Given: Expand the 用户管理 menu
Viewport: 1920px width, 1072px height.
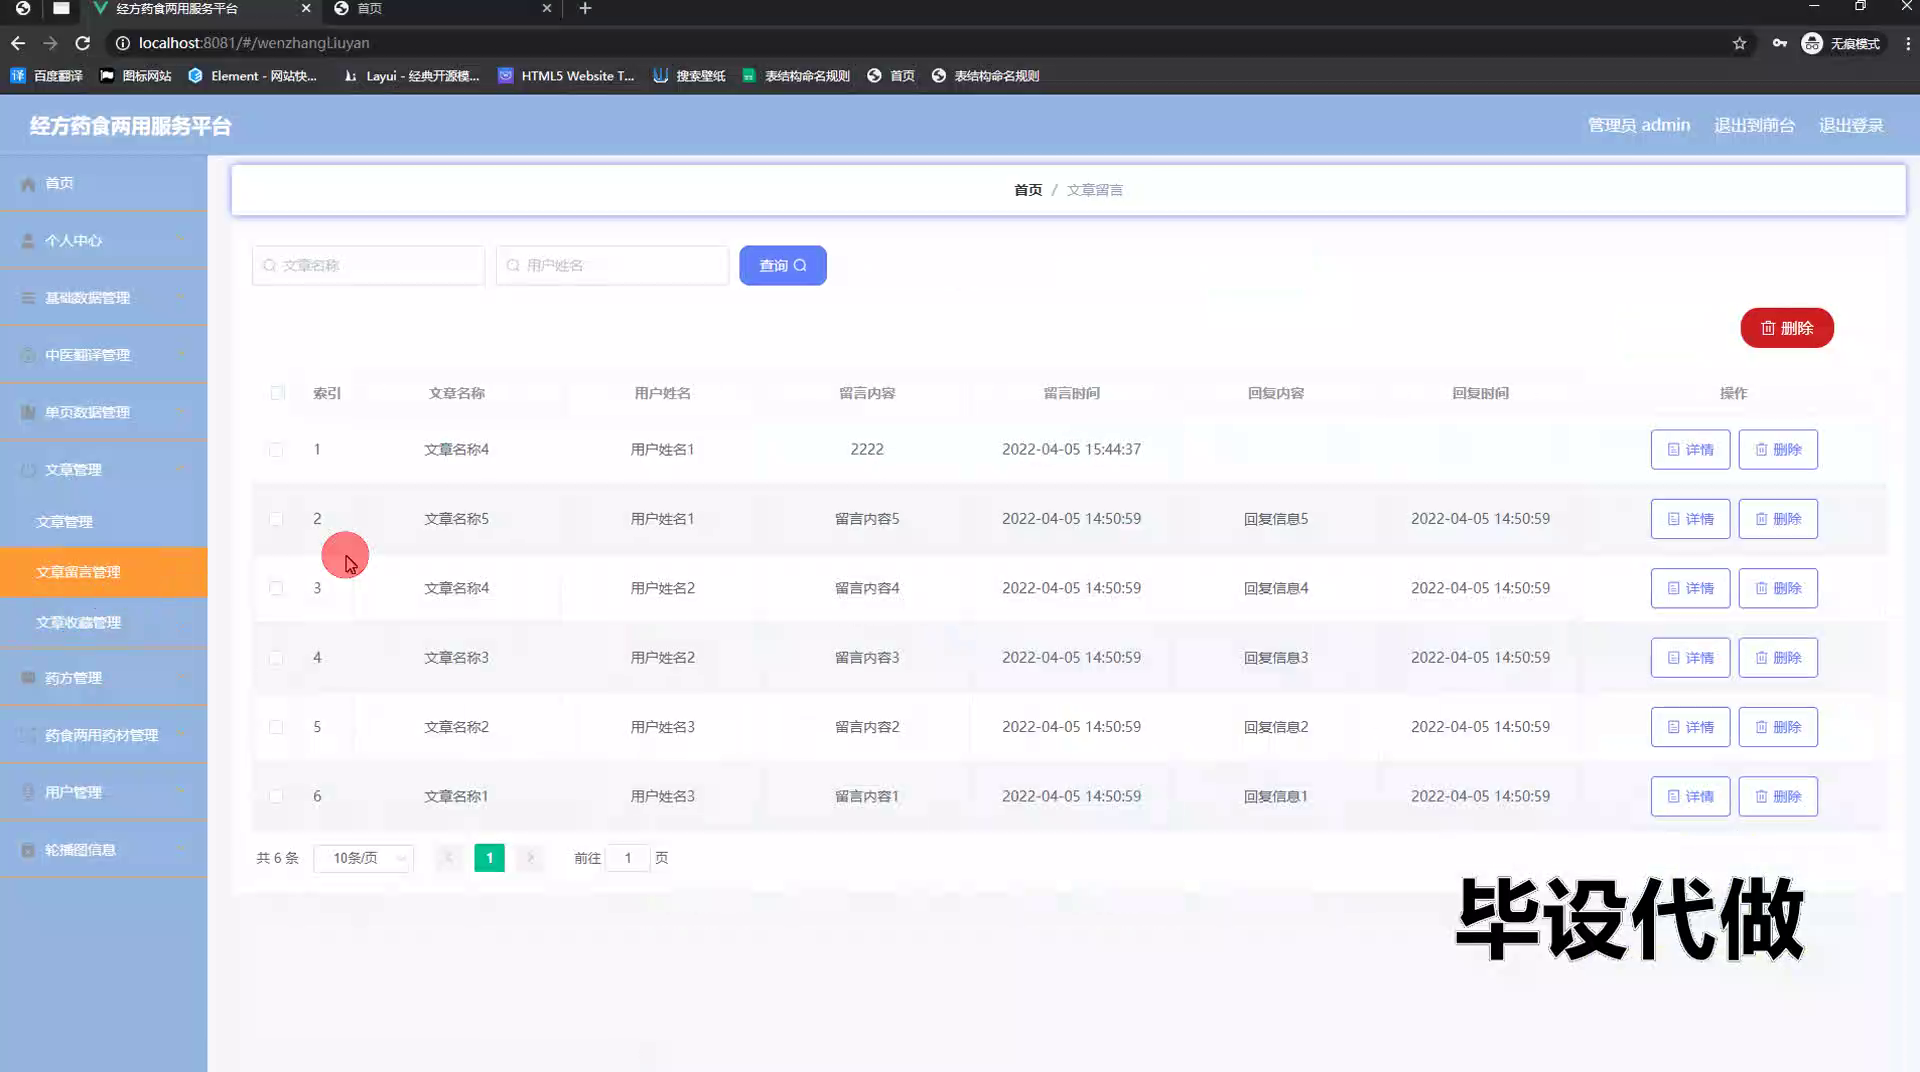Looking at the screenshot, I should tap(181, 791).
